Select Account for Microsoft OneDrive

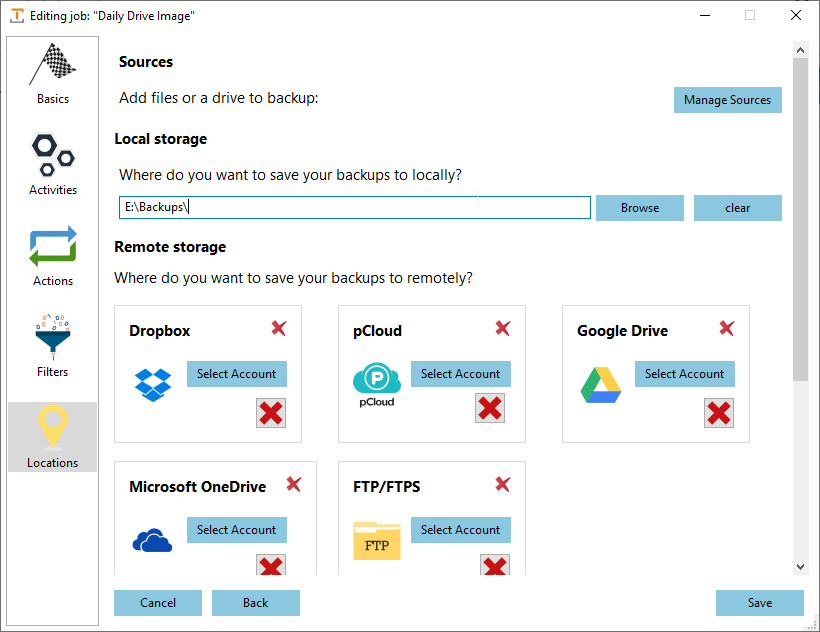pyautogui.click(x=236, y=530)
